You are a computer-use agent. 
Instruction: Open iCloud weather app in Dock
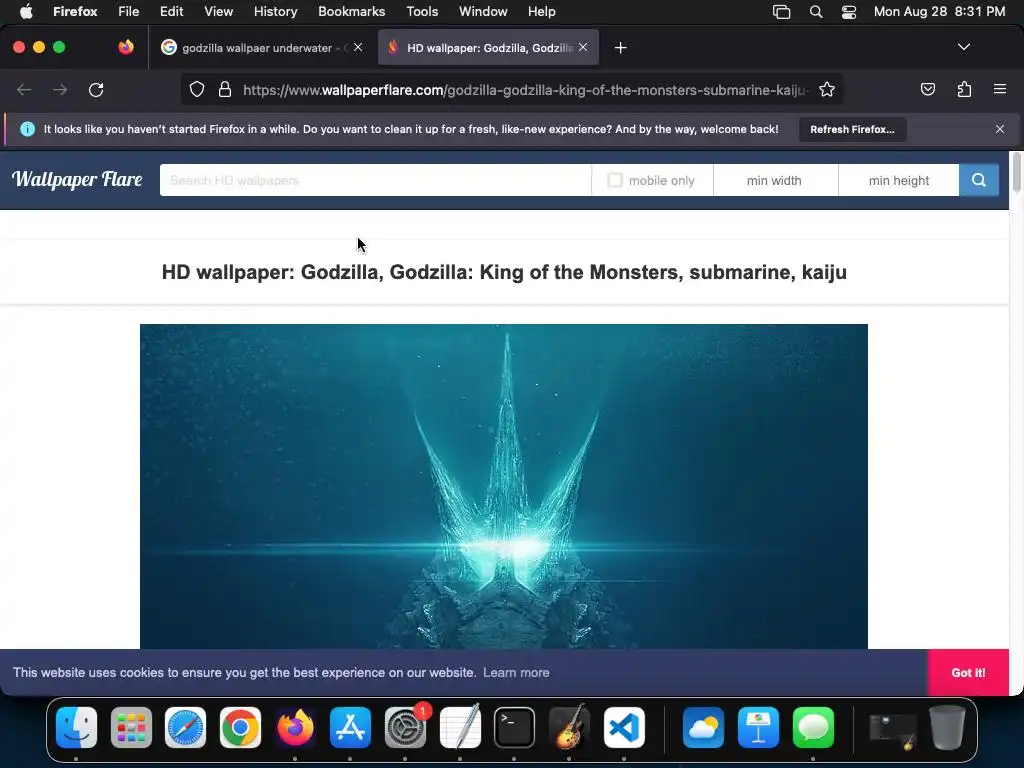click(703, 728)
